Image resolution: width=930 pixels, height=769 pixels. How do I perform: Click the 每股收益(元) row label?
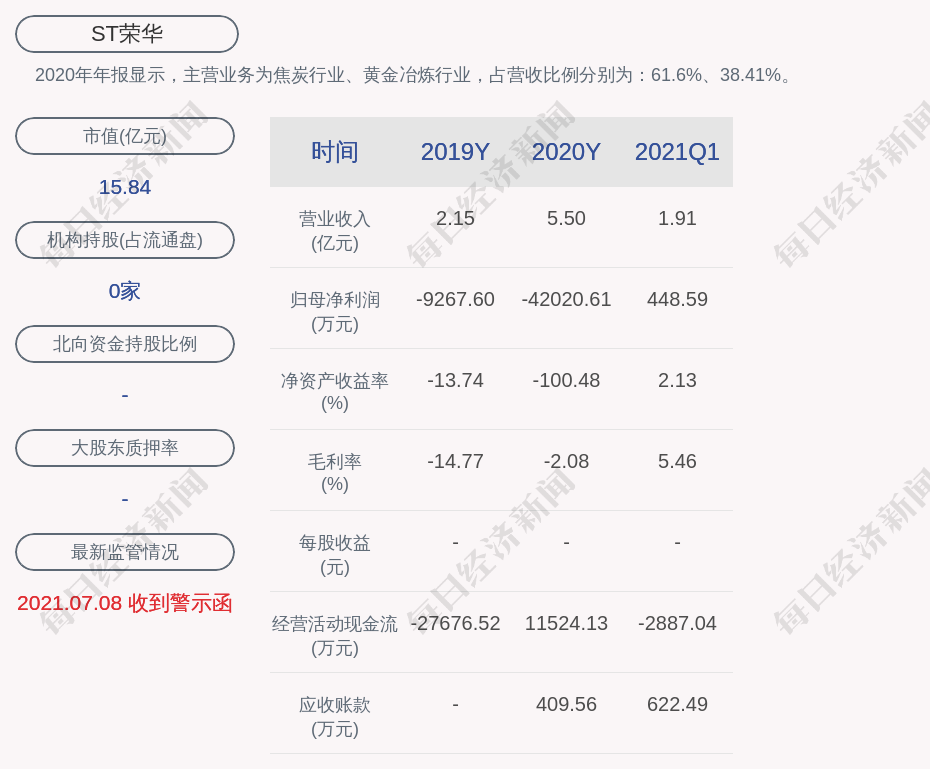point(335,554)
